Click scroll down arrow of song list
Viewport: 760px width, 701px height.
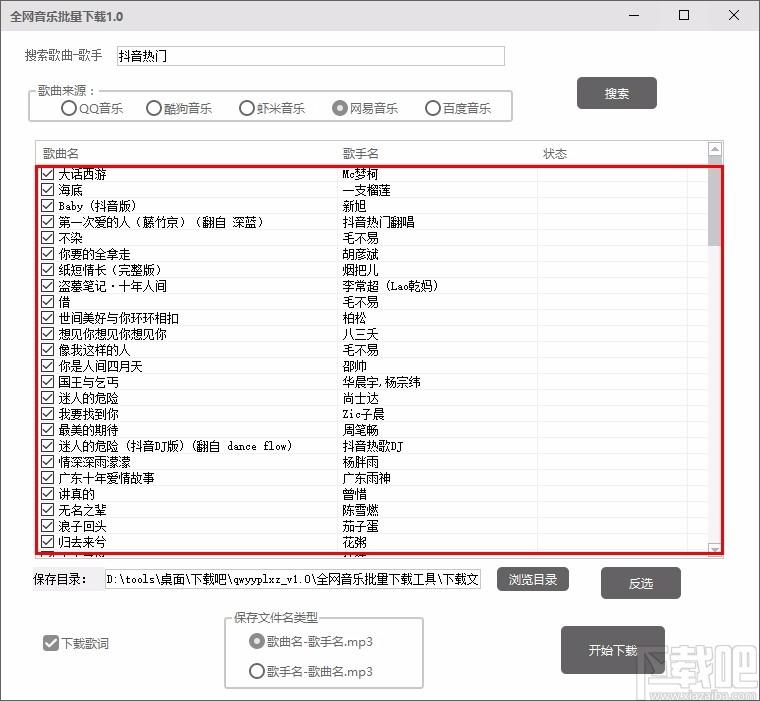[x=714, y=549]
